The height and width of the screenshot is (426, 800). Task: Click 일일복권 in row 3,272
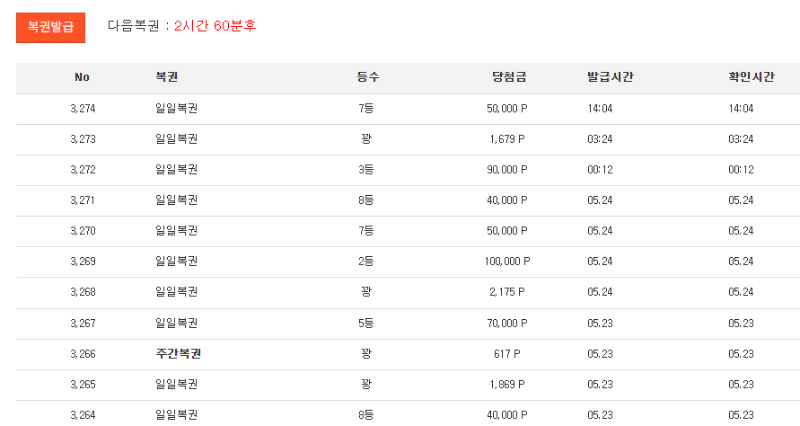click(x=176, y=169)
